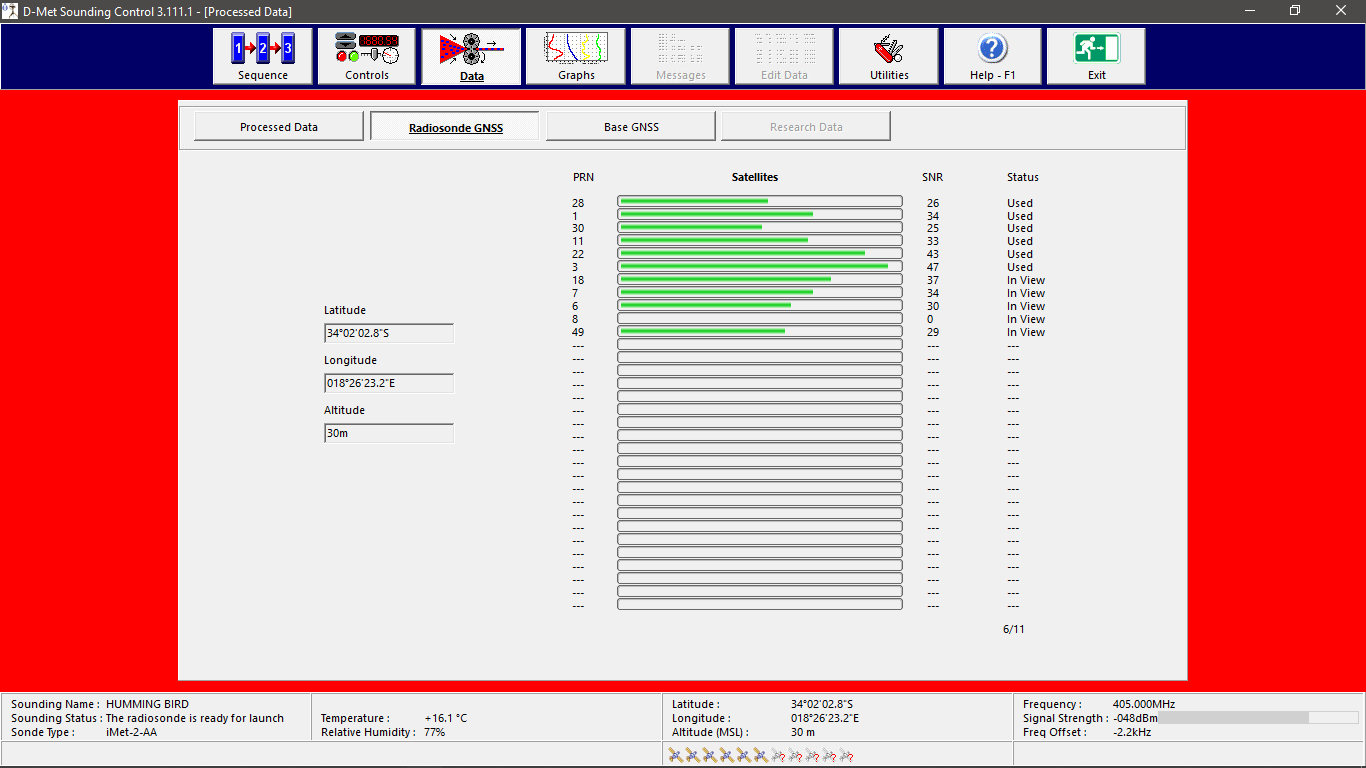Switch to the Processed Data tab
Image resolution: width=1366 pixels, height=768 pixels.
point(279,127)
